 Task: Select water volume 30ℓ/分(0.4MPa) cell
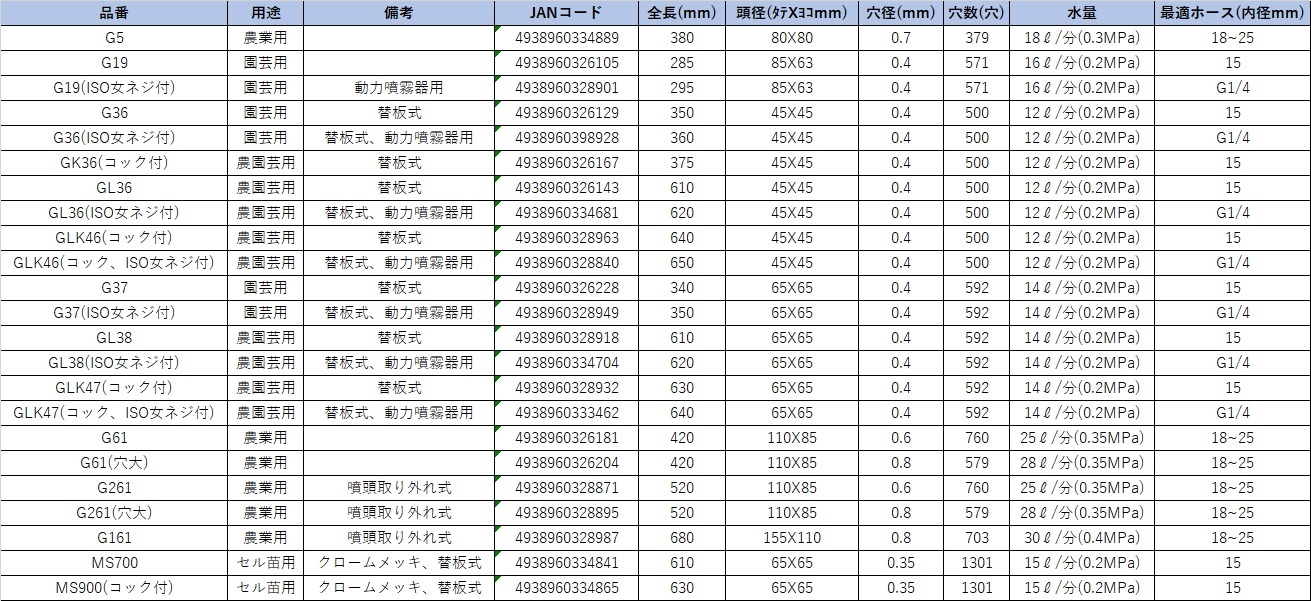point(1081,538)
